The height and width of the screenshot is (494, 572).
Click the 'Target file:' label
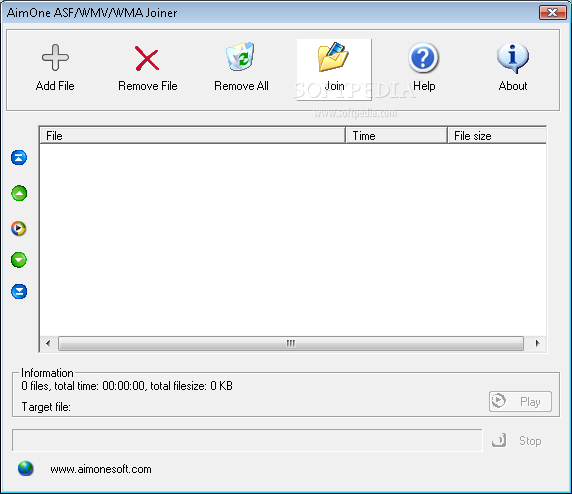click(x=46, y=407)
